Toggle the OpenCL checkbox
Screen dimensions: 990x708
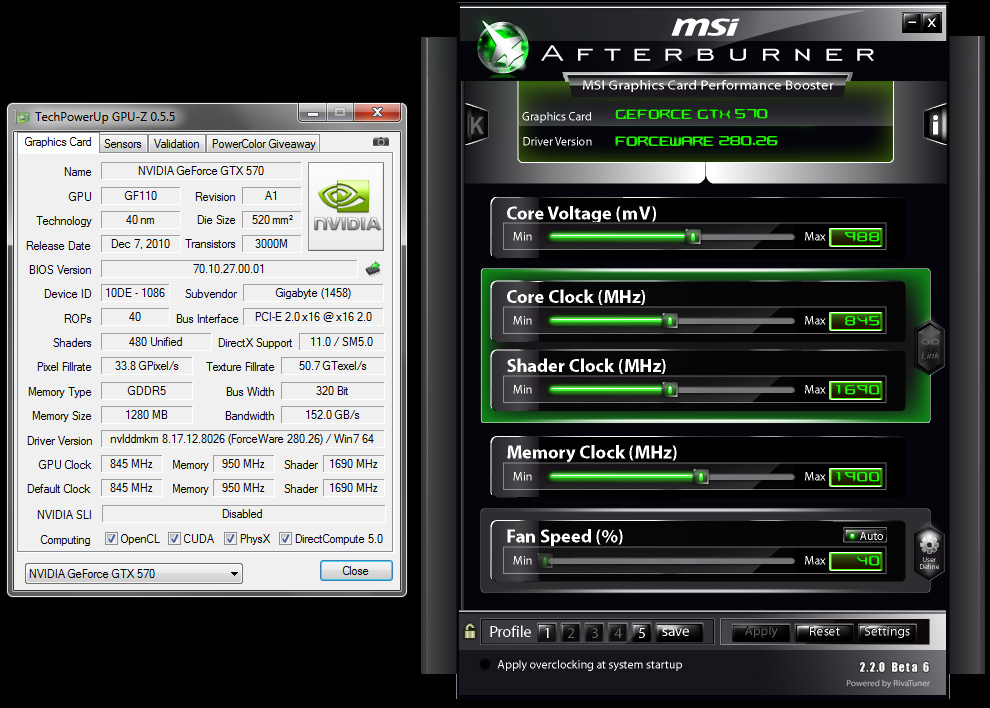(x=111, y=539)
